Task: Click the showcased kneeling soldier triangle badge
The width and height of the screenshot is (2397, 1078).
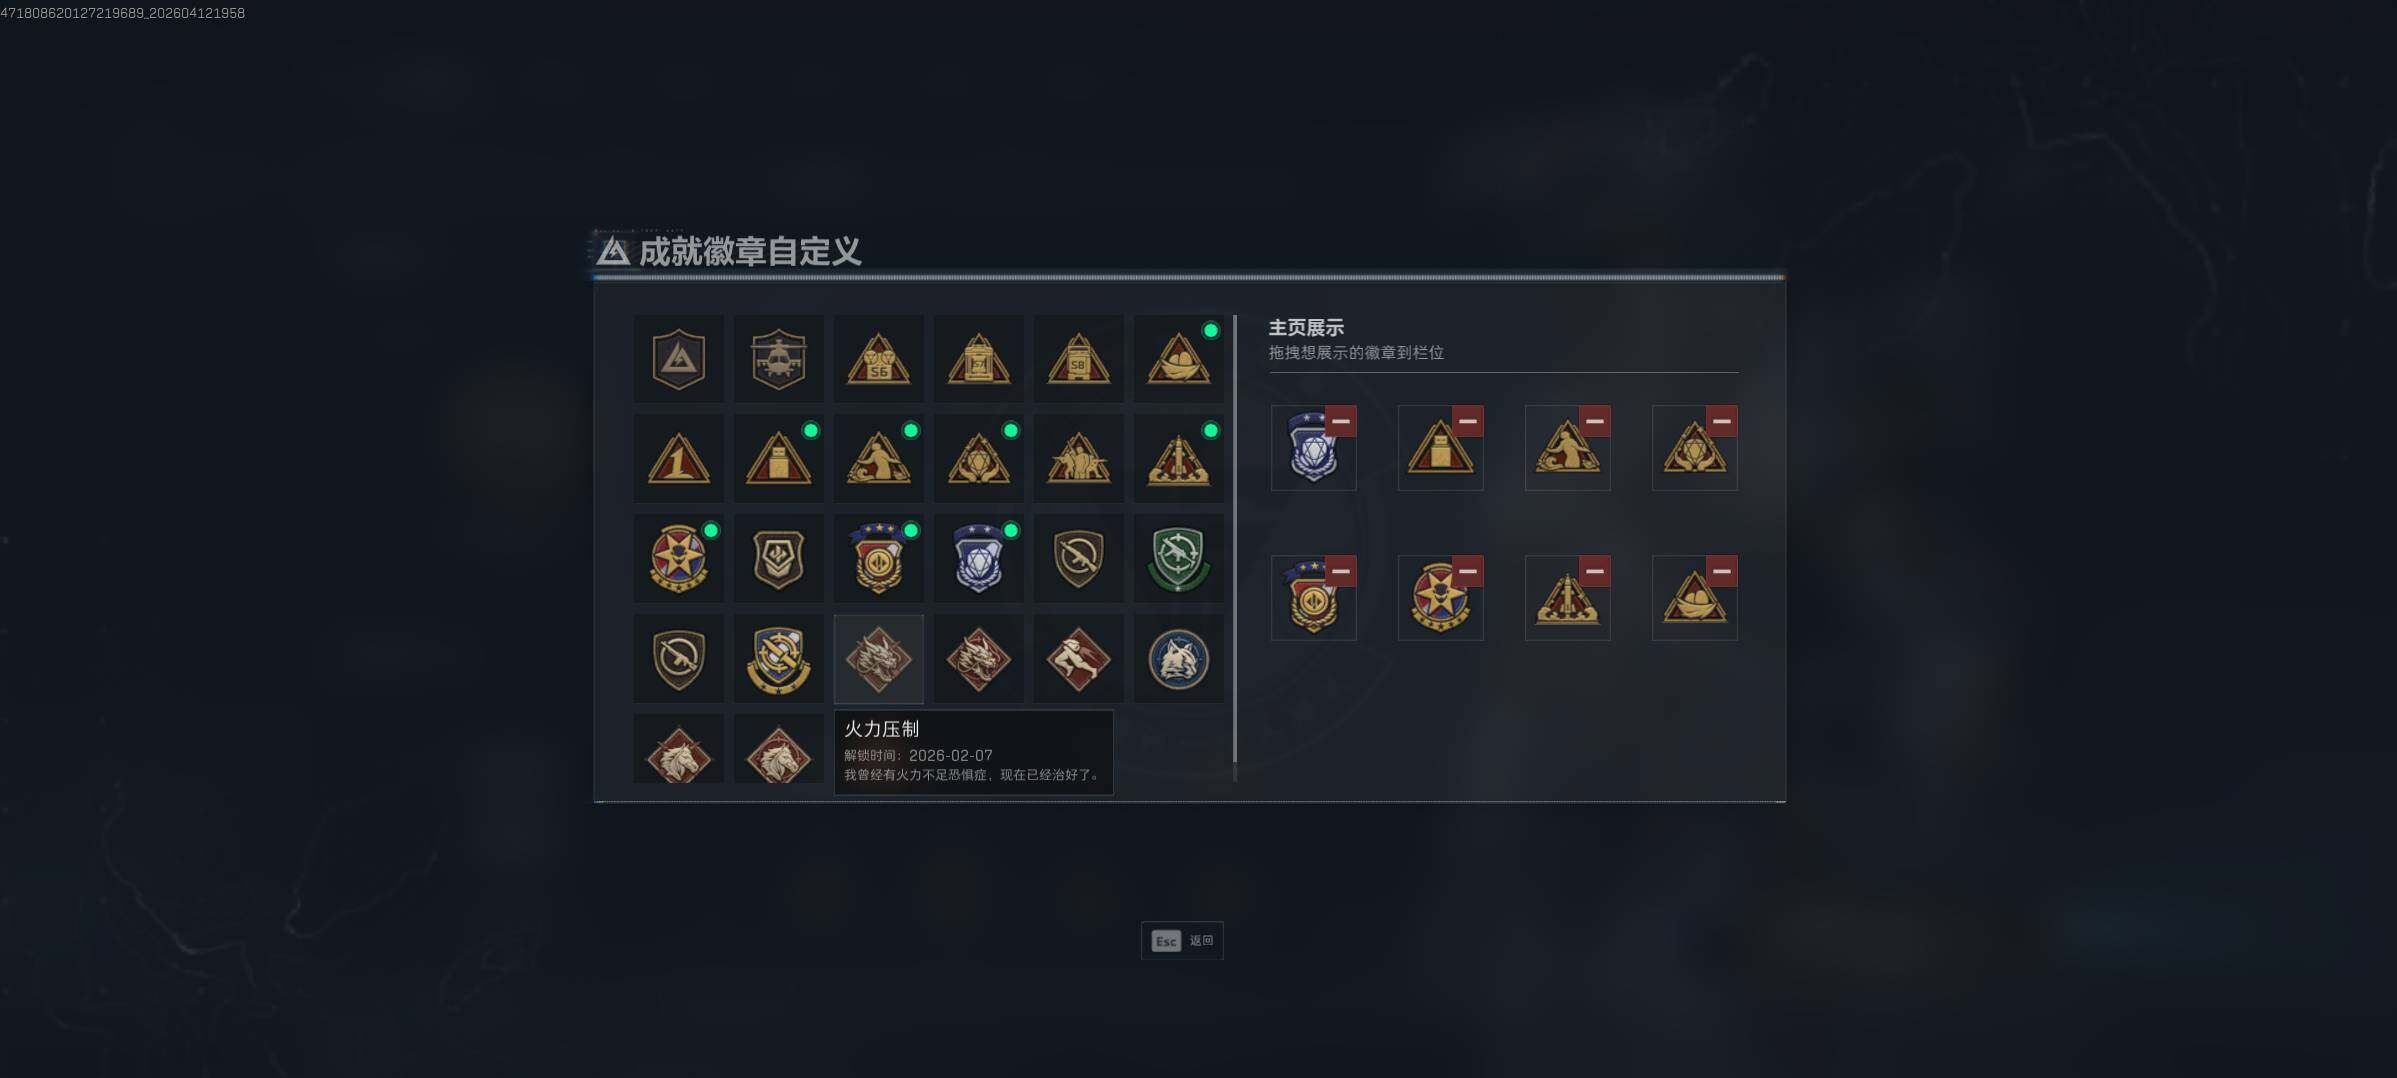Action: 1567,448
